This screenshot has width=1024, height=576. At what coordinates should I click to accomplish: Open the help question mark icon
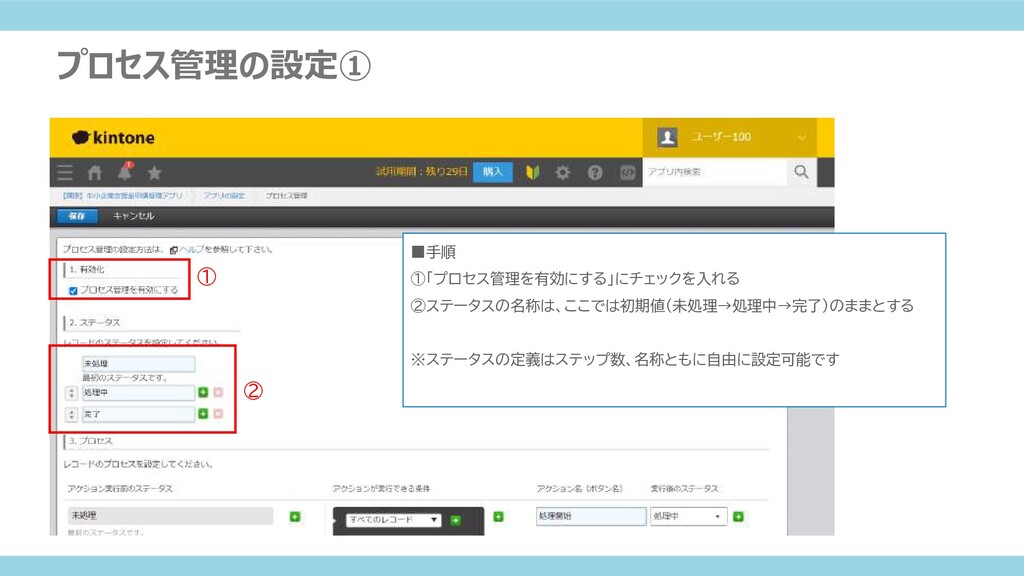click(x=595, y=172)
